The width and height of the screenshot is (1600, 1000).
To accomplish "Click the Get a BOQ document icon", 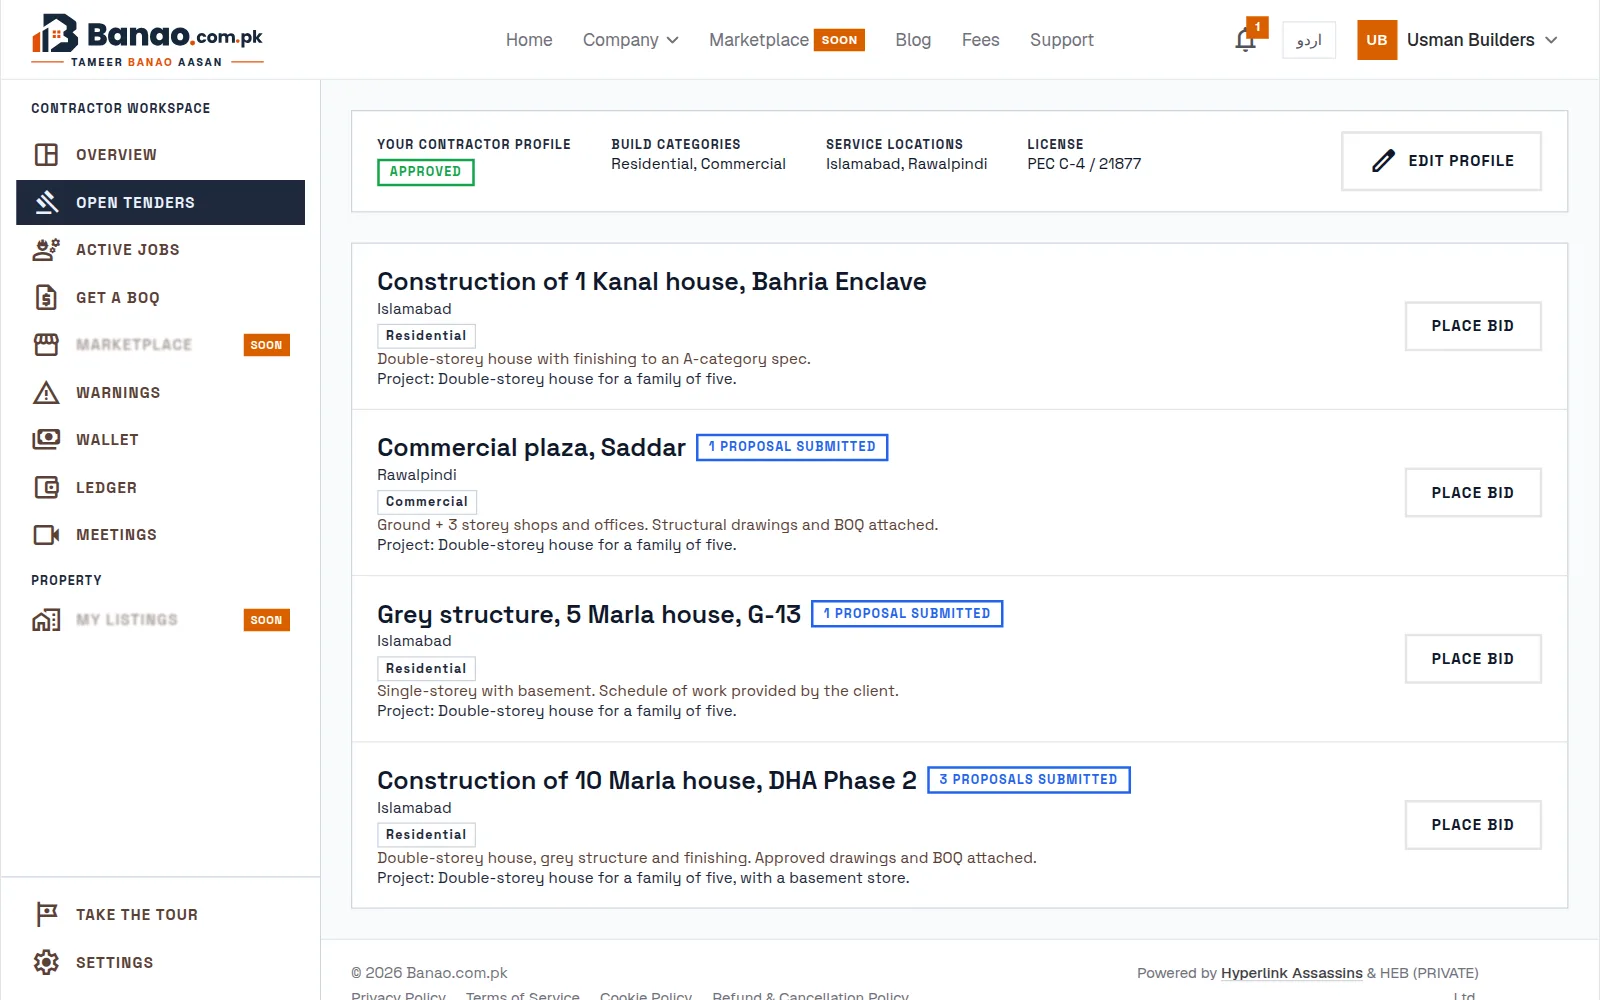I will (46, 297).
